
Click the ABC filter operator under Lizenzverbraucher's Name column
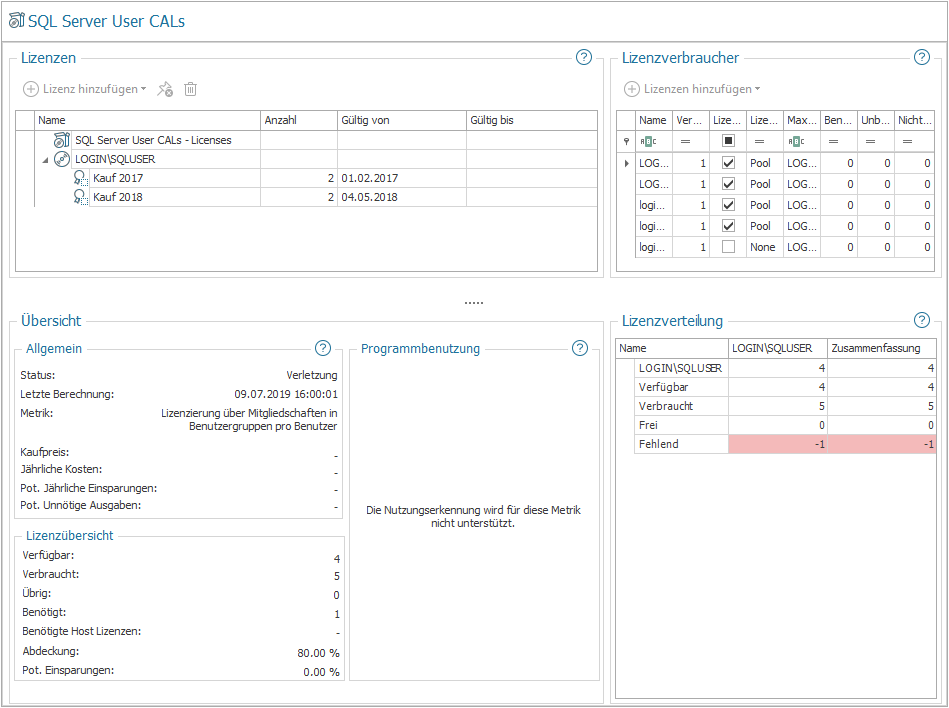(x=648, y=142)
